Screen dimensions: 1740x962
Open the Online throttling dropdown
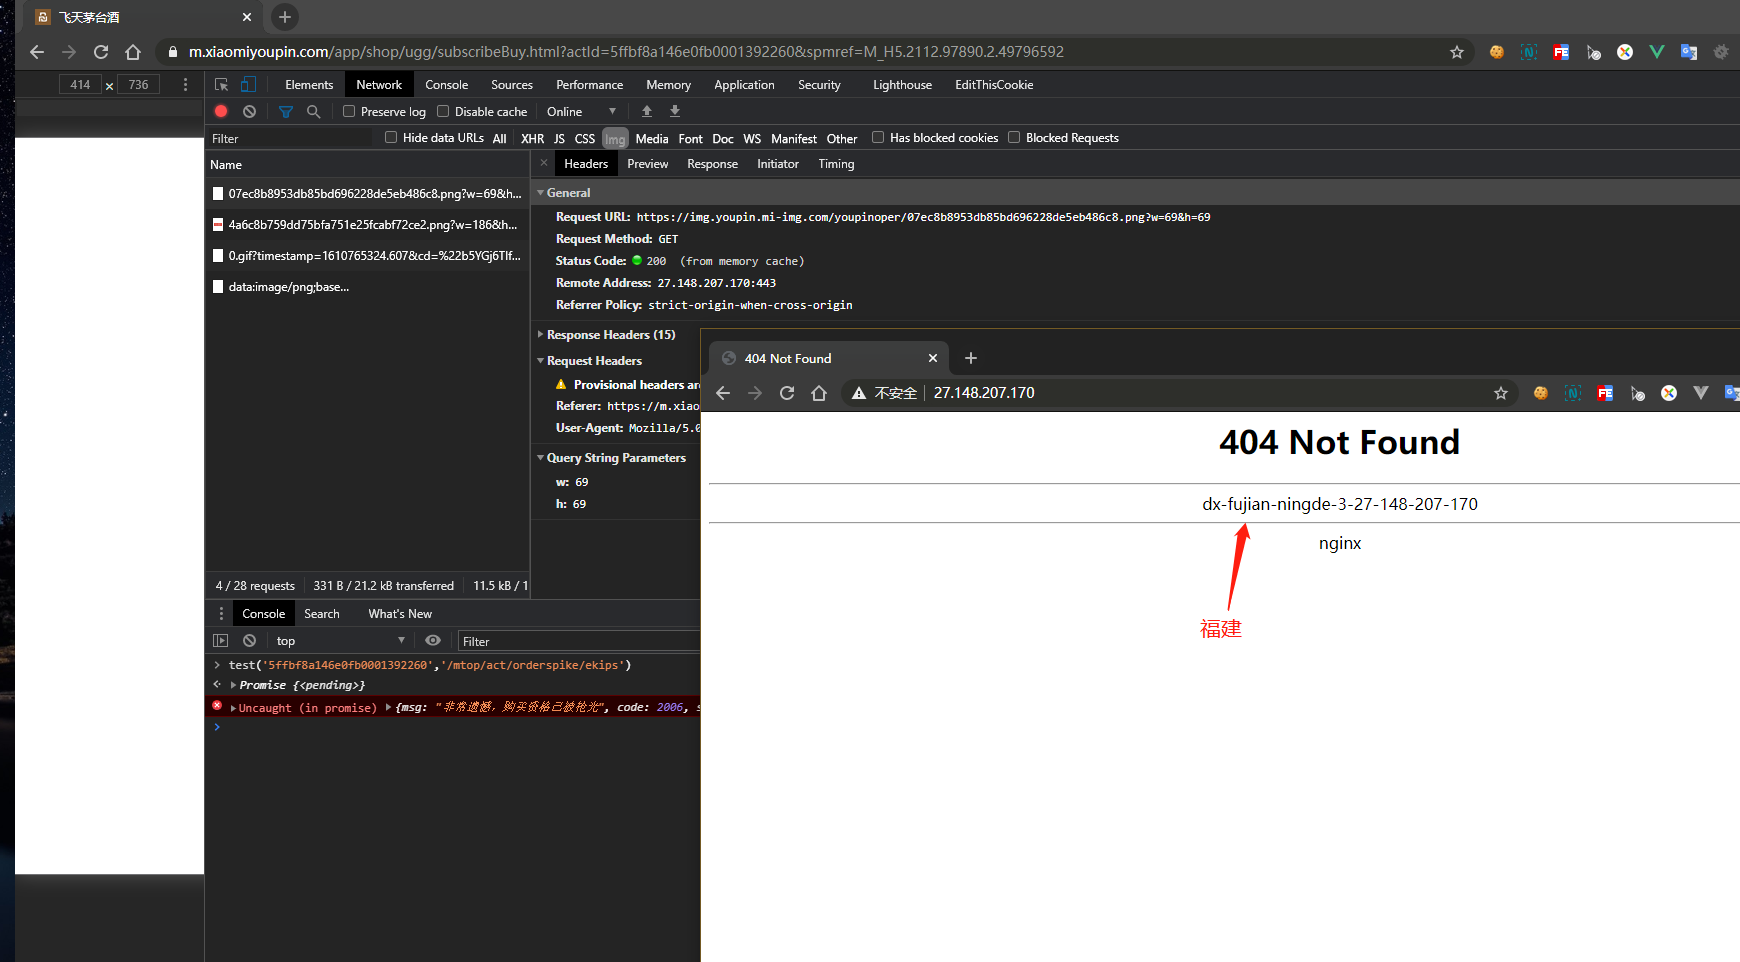[581, 111]
